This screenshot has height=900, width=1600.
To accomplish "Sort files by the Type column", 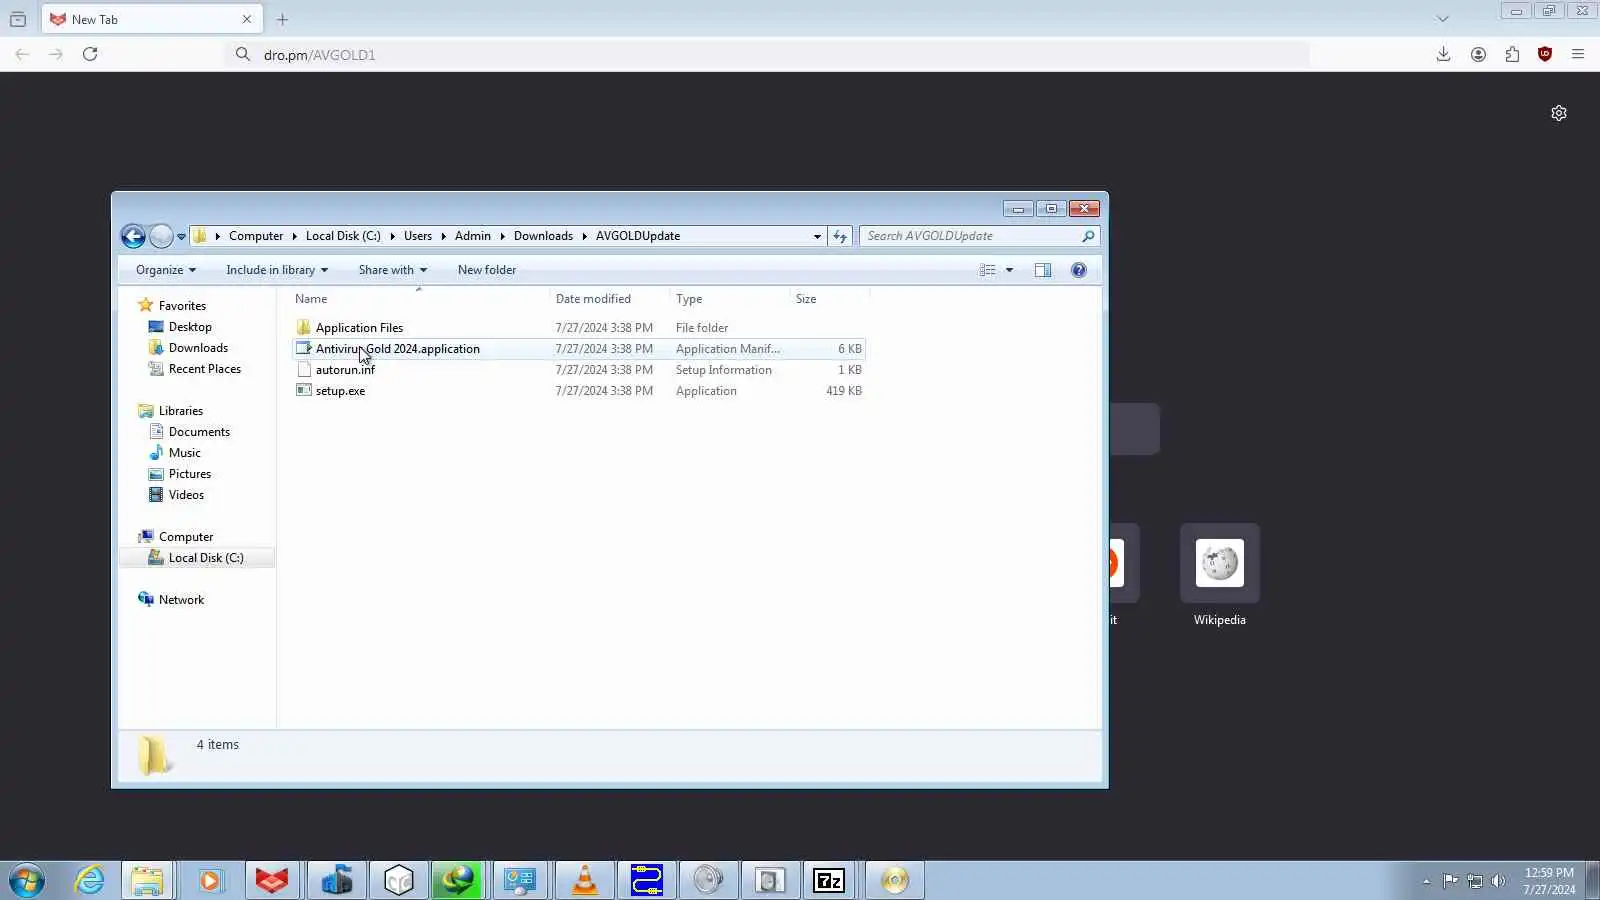I will [x=729, y=299].
